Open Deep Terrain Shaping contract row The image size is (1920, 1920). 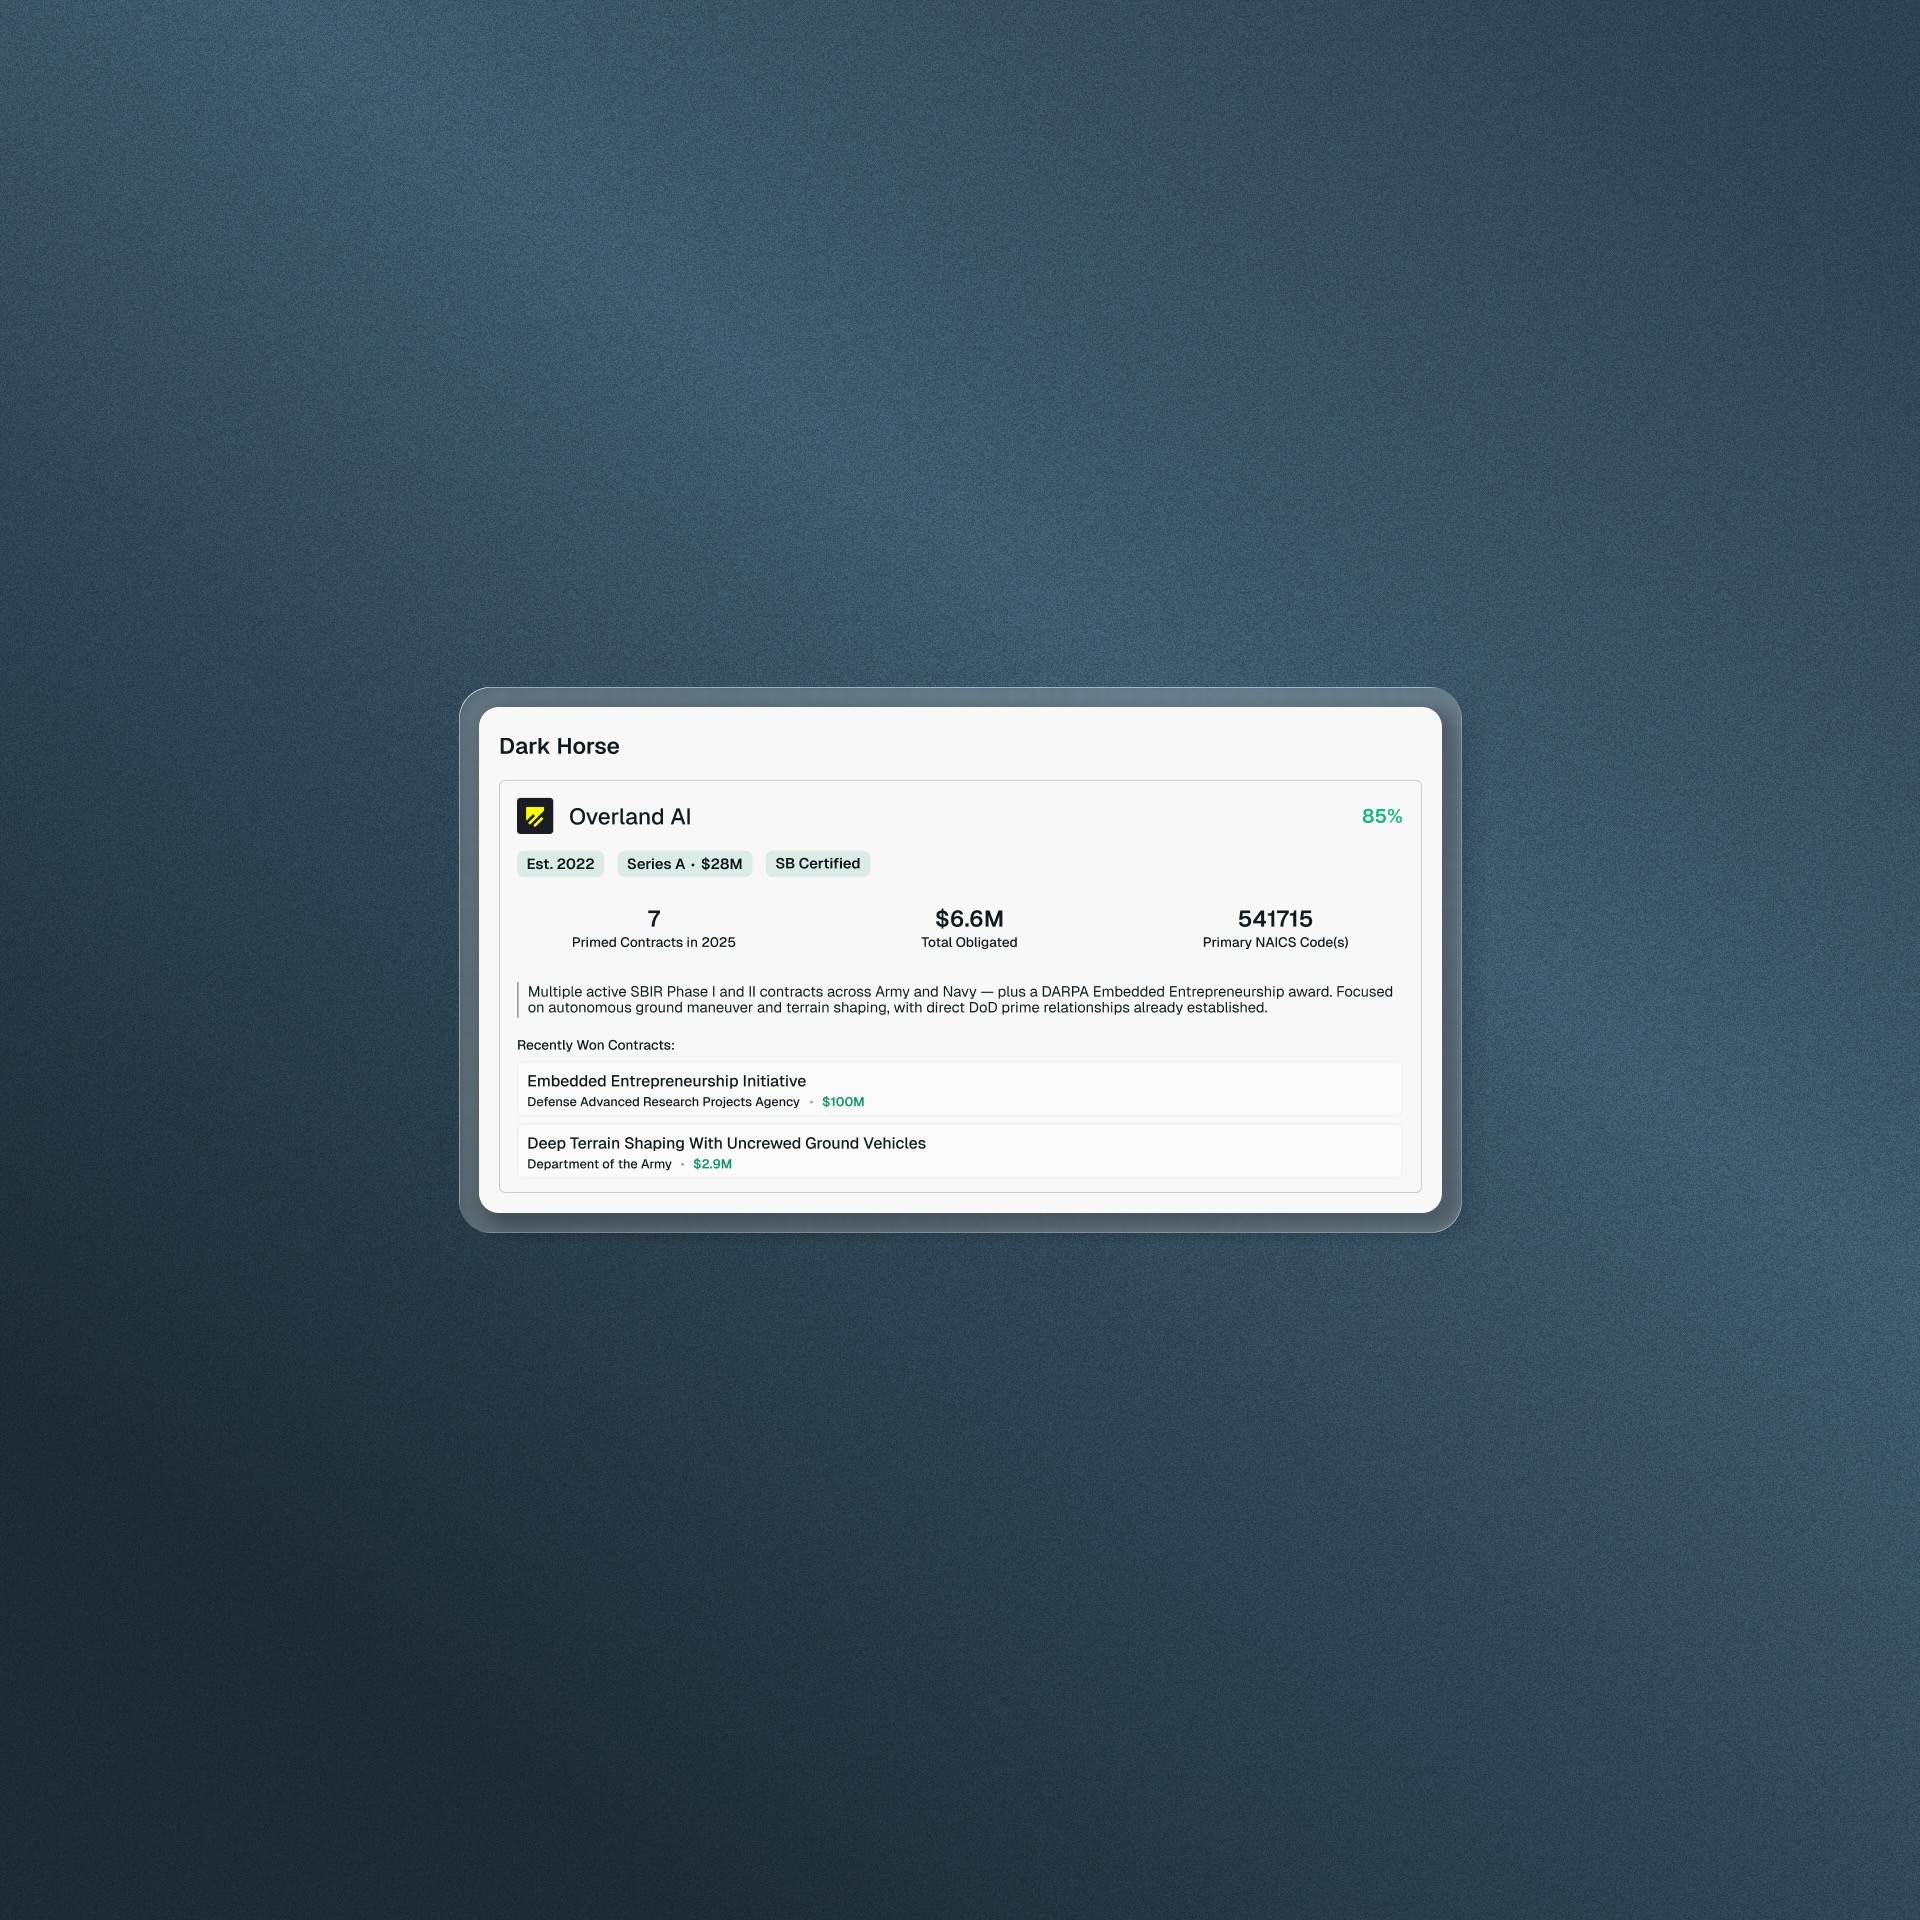(726, 1143)
